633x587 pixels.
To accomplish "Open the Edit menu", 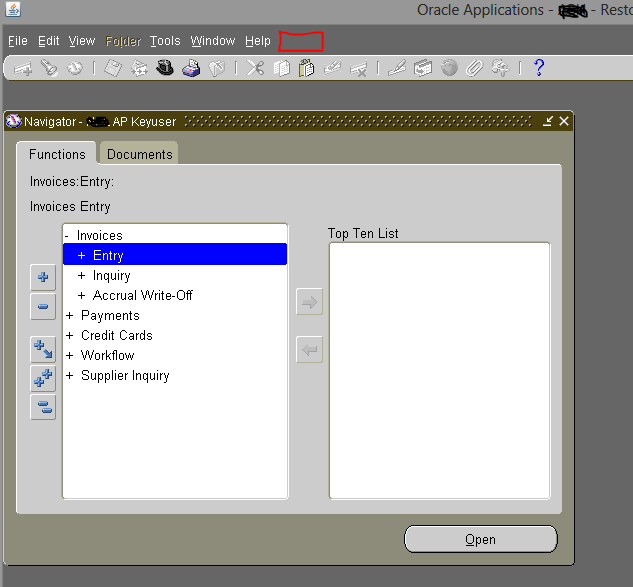I will pyautogui.click(x=48, y=41).
